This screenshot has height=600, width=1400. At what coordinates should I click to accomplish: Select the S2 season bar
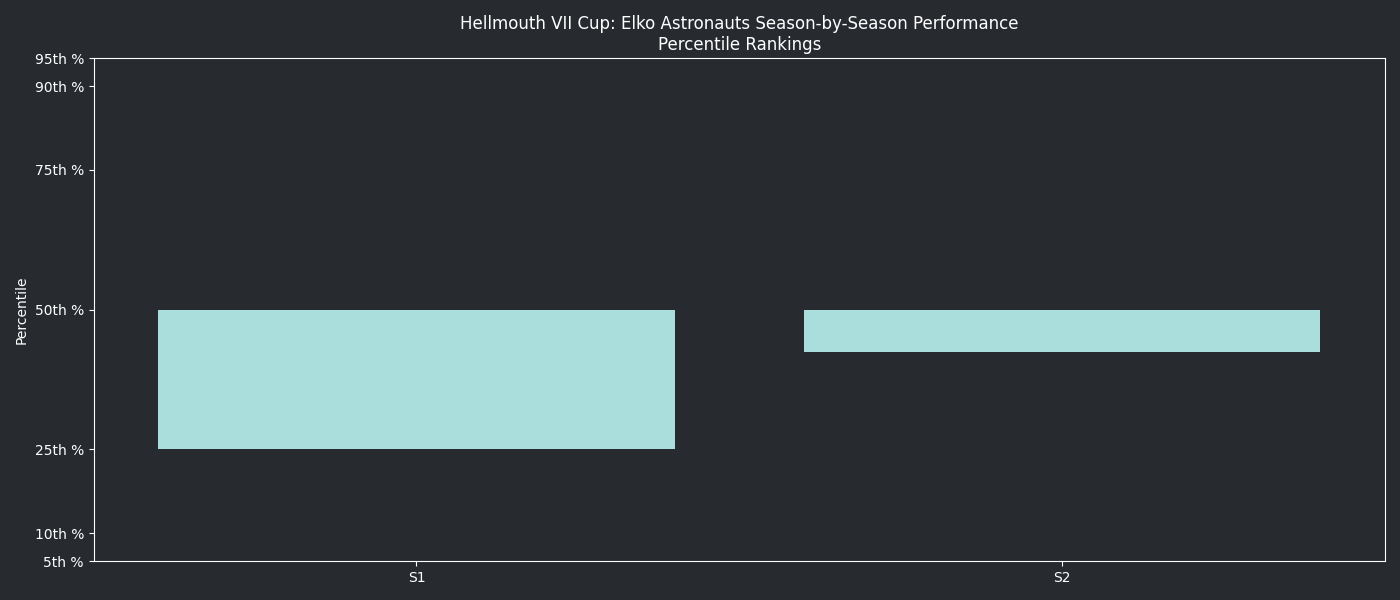[x=1061, y=331]
